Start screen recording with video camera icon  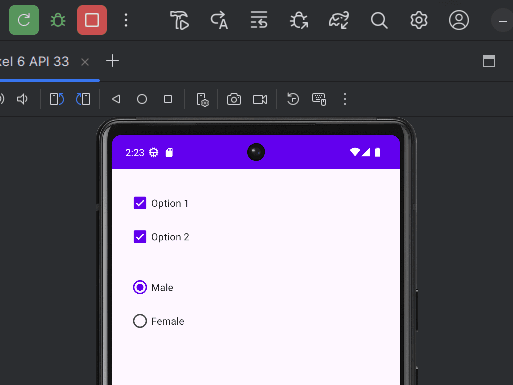pyautogui.click(x=260, y=99)
